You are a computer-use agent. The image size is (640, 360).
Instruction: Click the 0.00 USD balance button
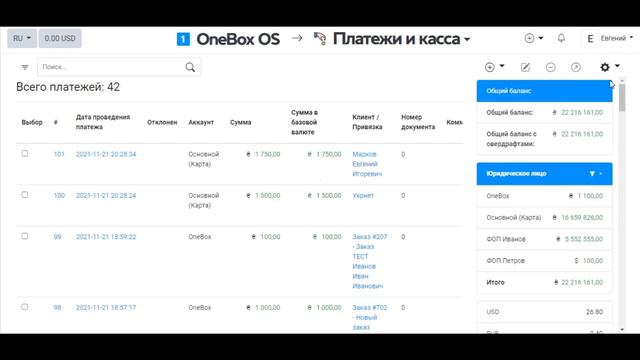(60, 38)
